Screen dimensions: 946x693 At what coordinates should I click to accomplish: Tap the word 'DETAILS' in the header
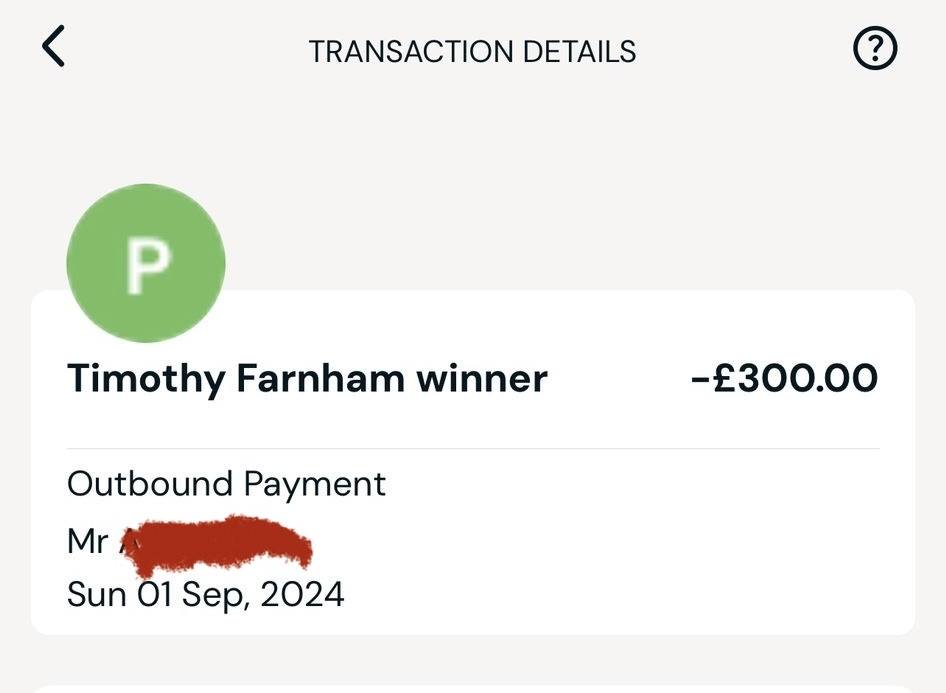pyautogui.click(x=580, y=52)
